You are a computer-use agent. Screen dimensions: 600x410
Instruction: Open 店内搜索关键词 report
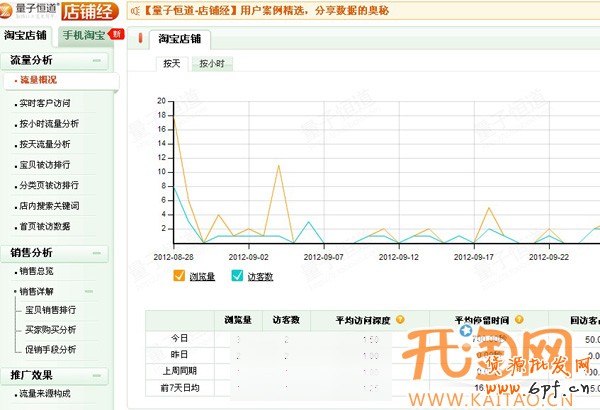48,206
